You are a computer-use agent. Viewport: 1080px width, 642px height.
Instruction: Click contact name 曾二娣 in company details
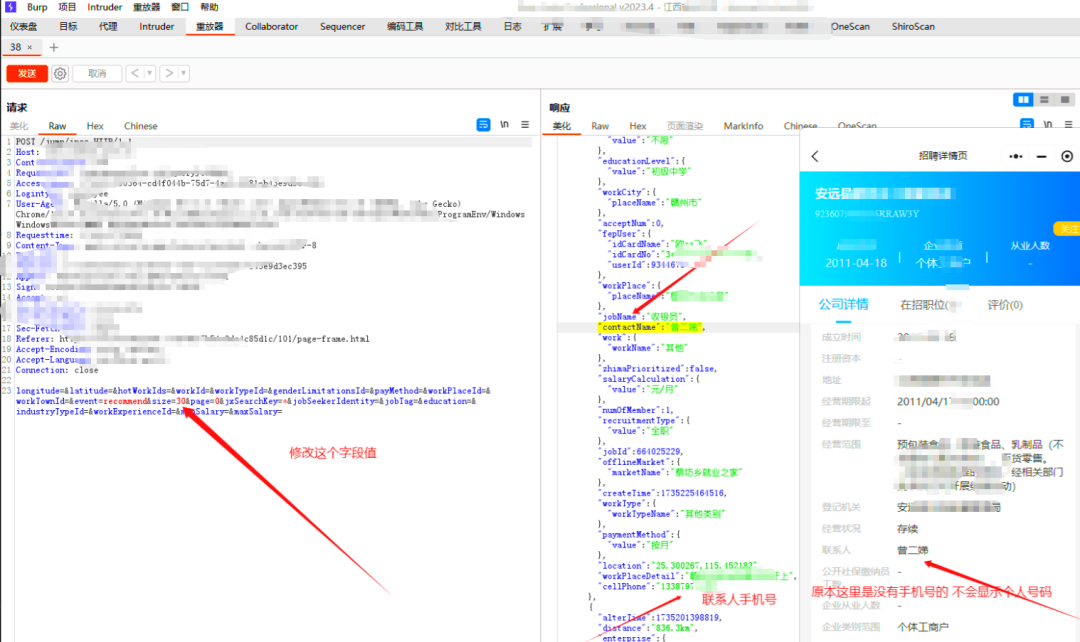coord(913,550)
